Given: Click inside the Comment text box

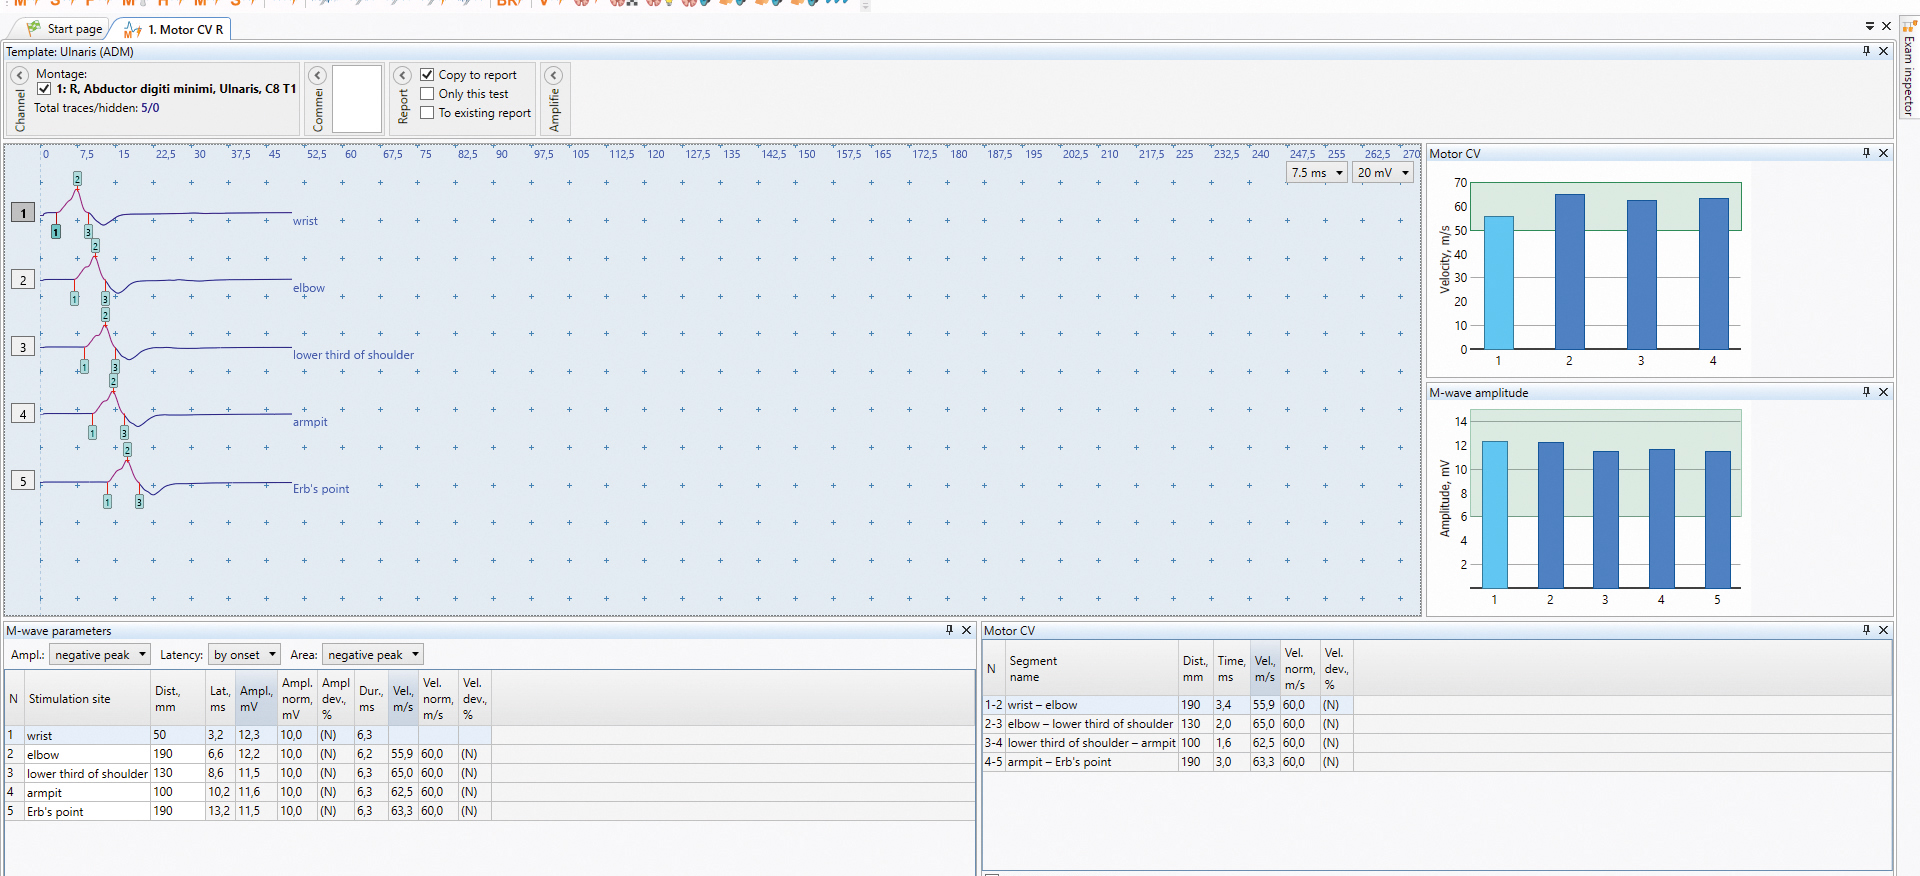Looking at the screenshot, I should (357, 99).
